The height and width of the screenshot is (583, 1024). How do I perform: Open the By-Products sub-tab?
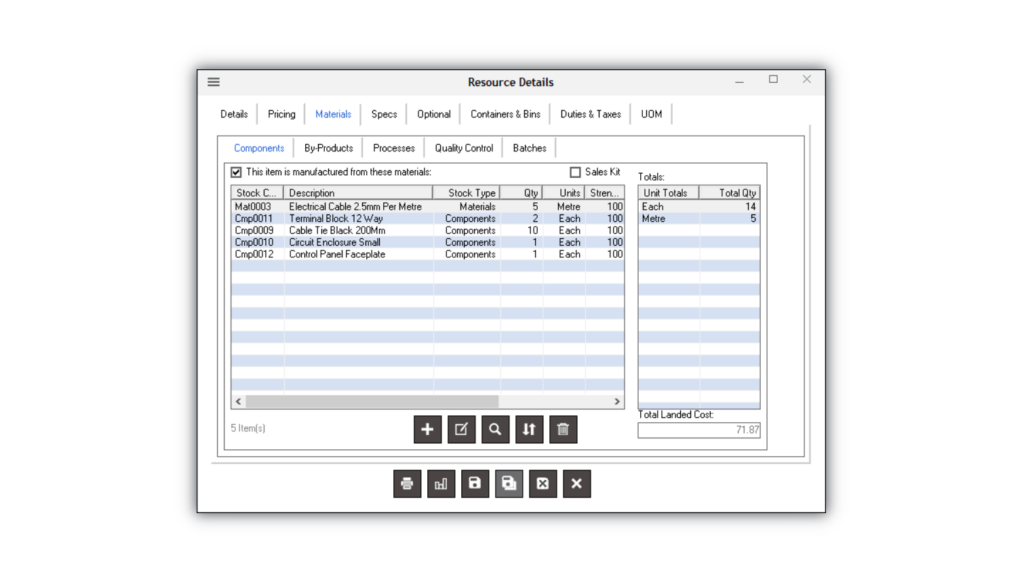pos(328,148)
